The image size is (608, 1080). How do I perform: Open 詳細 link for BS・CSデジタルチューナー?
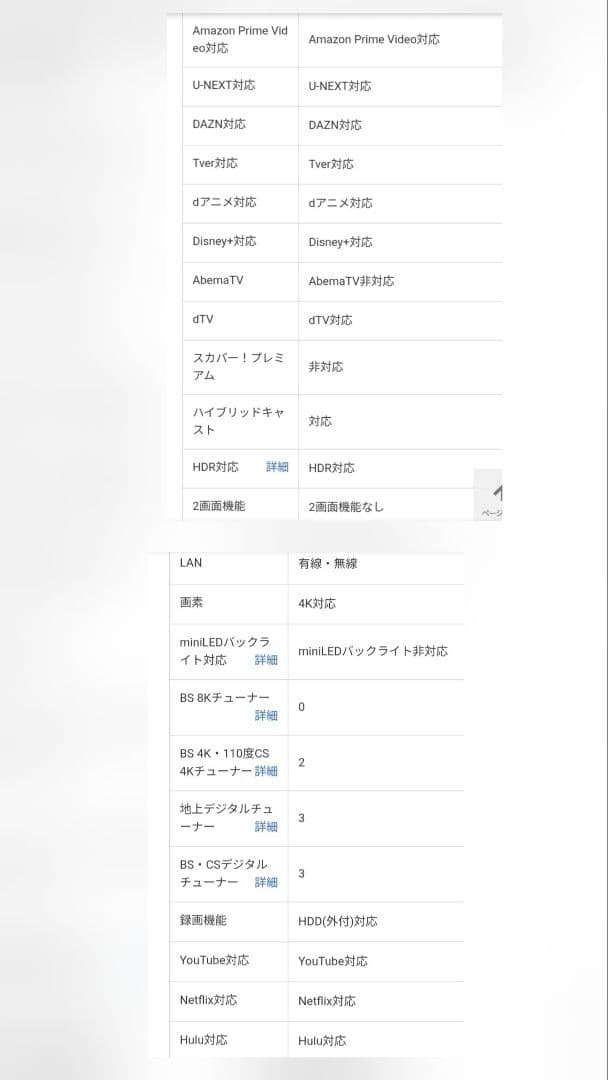(x=266, y=882)
